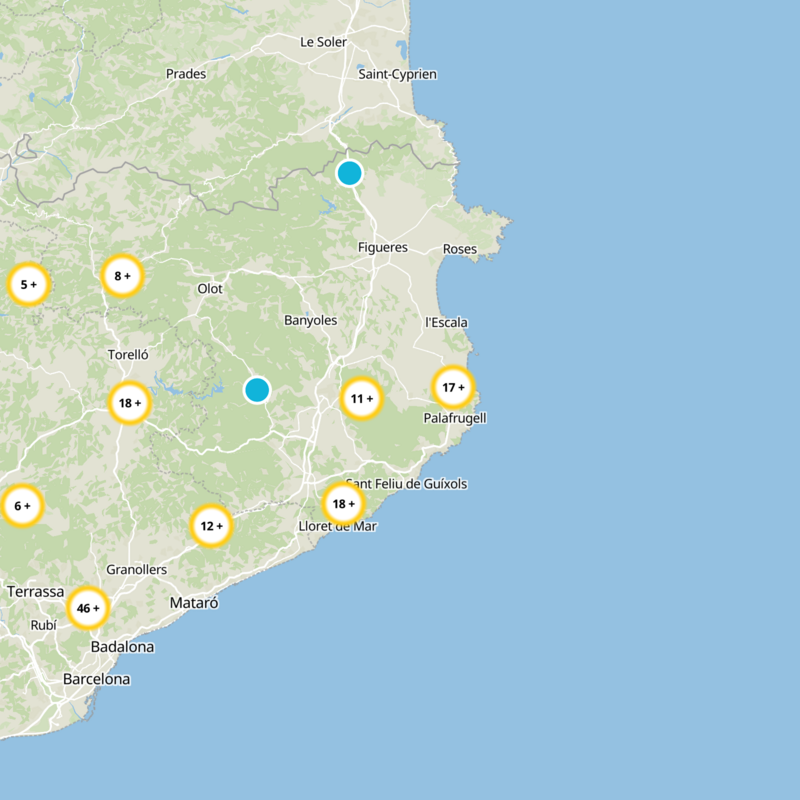Click the Palafrugell town label
800x800 pixels.
(455, 418)
